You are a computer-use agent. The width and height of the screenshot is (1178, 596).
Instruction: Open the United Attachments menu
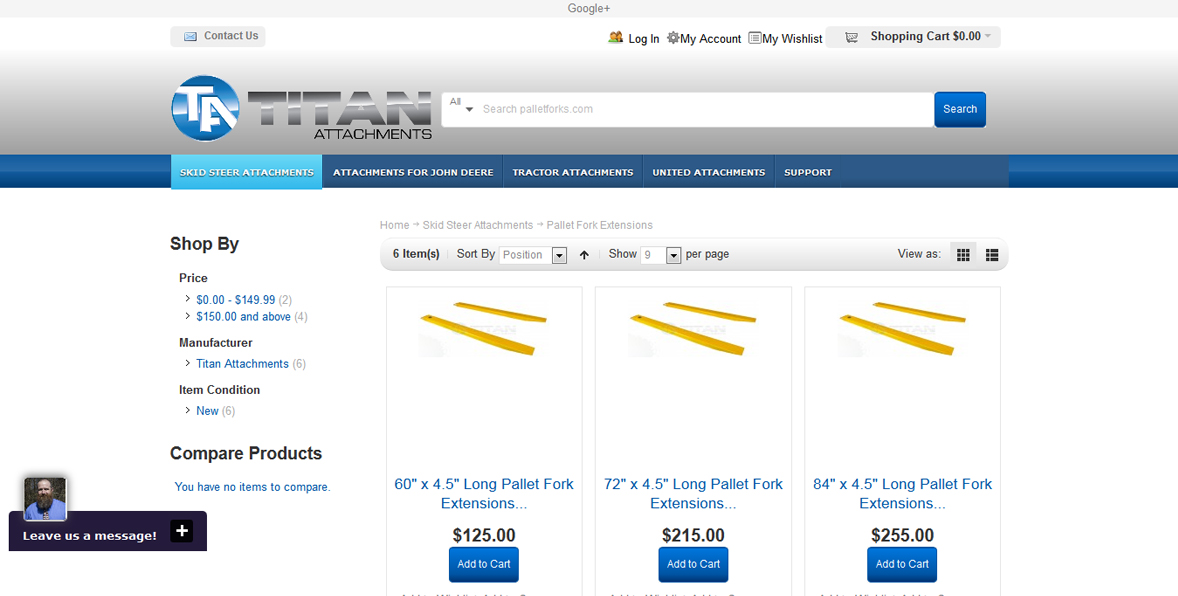tap(708, 172)
